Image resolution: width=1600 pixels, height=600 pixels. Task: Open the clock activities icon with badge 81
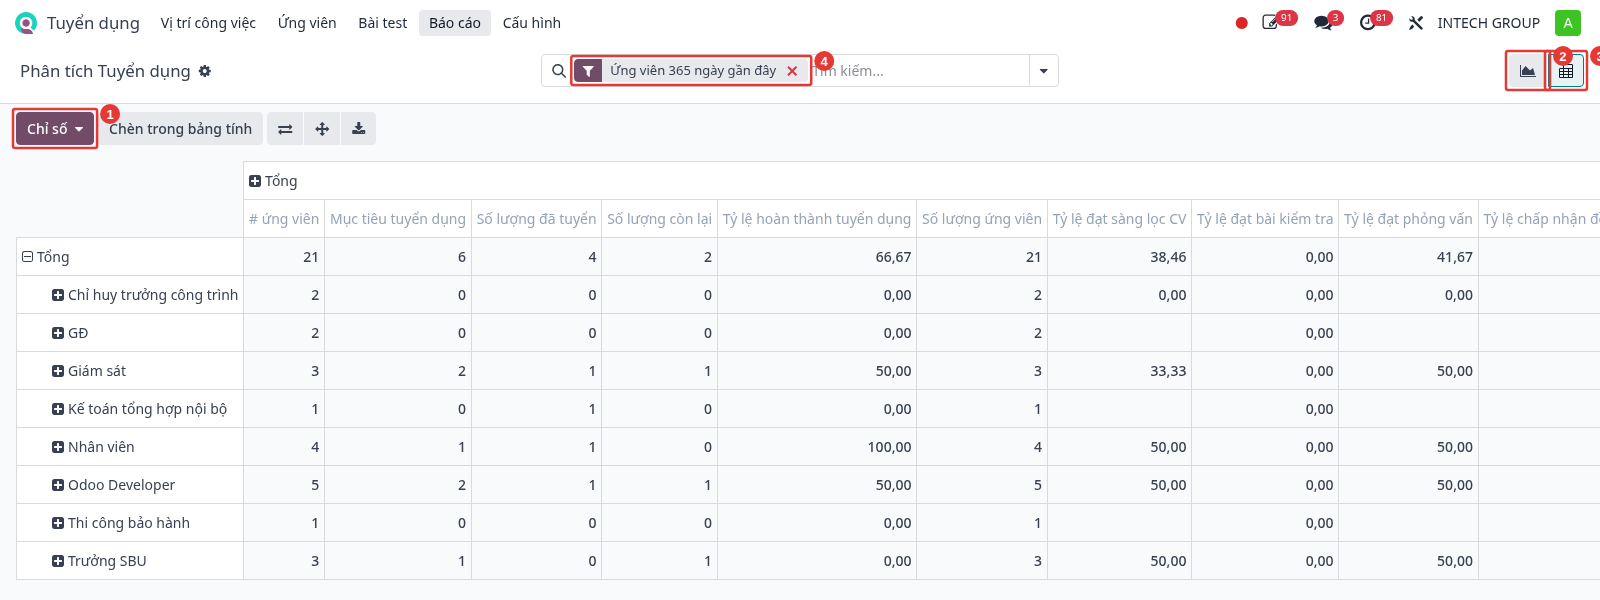[1368, 23]
